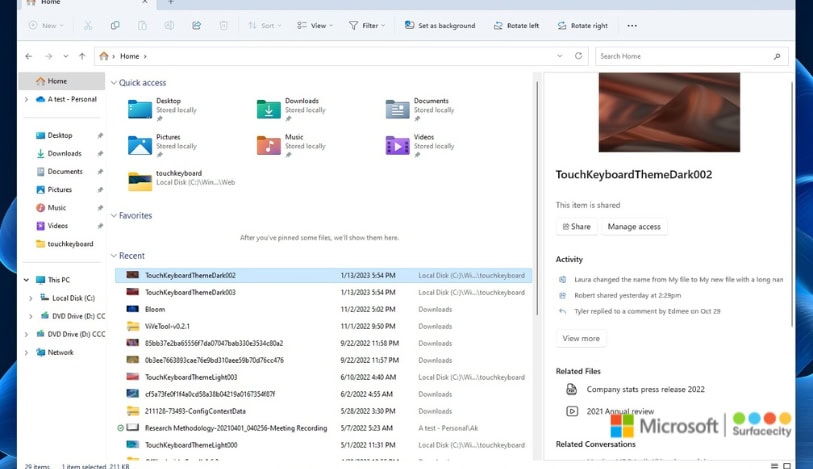Click the Manage access button

(x=634, y=227)
